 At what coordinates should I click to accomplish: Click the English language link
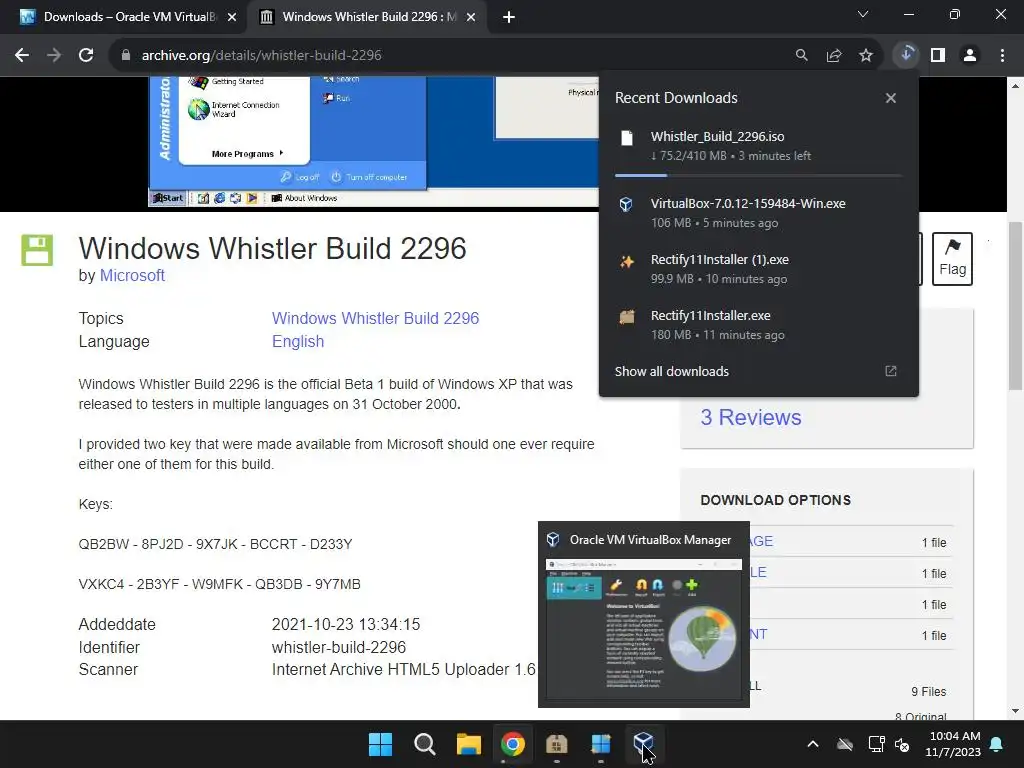[x=298, y=342]
